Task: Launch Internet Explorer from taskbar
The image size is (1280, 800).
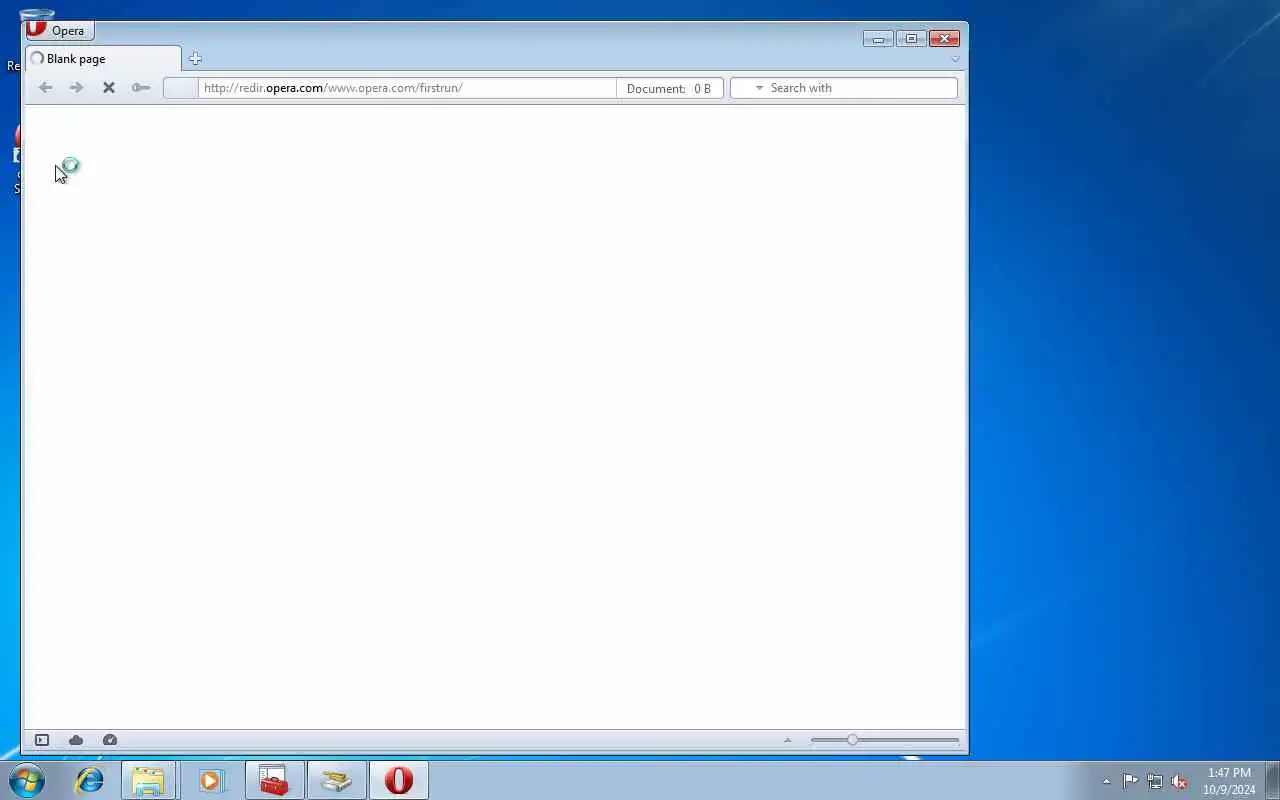Action: (x=90, y=780)
